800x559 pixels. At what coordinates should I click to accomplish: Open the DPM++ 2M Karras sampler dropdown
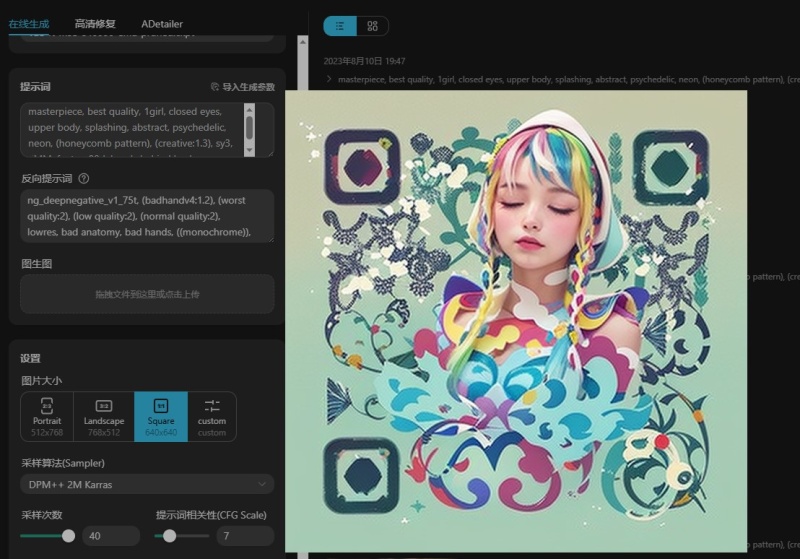(x=147, y=484)
